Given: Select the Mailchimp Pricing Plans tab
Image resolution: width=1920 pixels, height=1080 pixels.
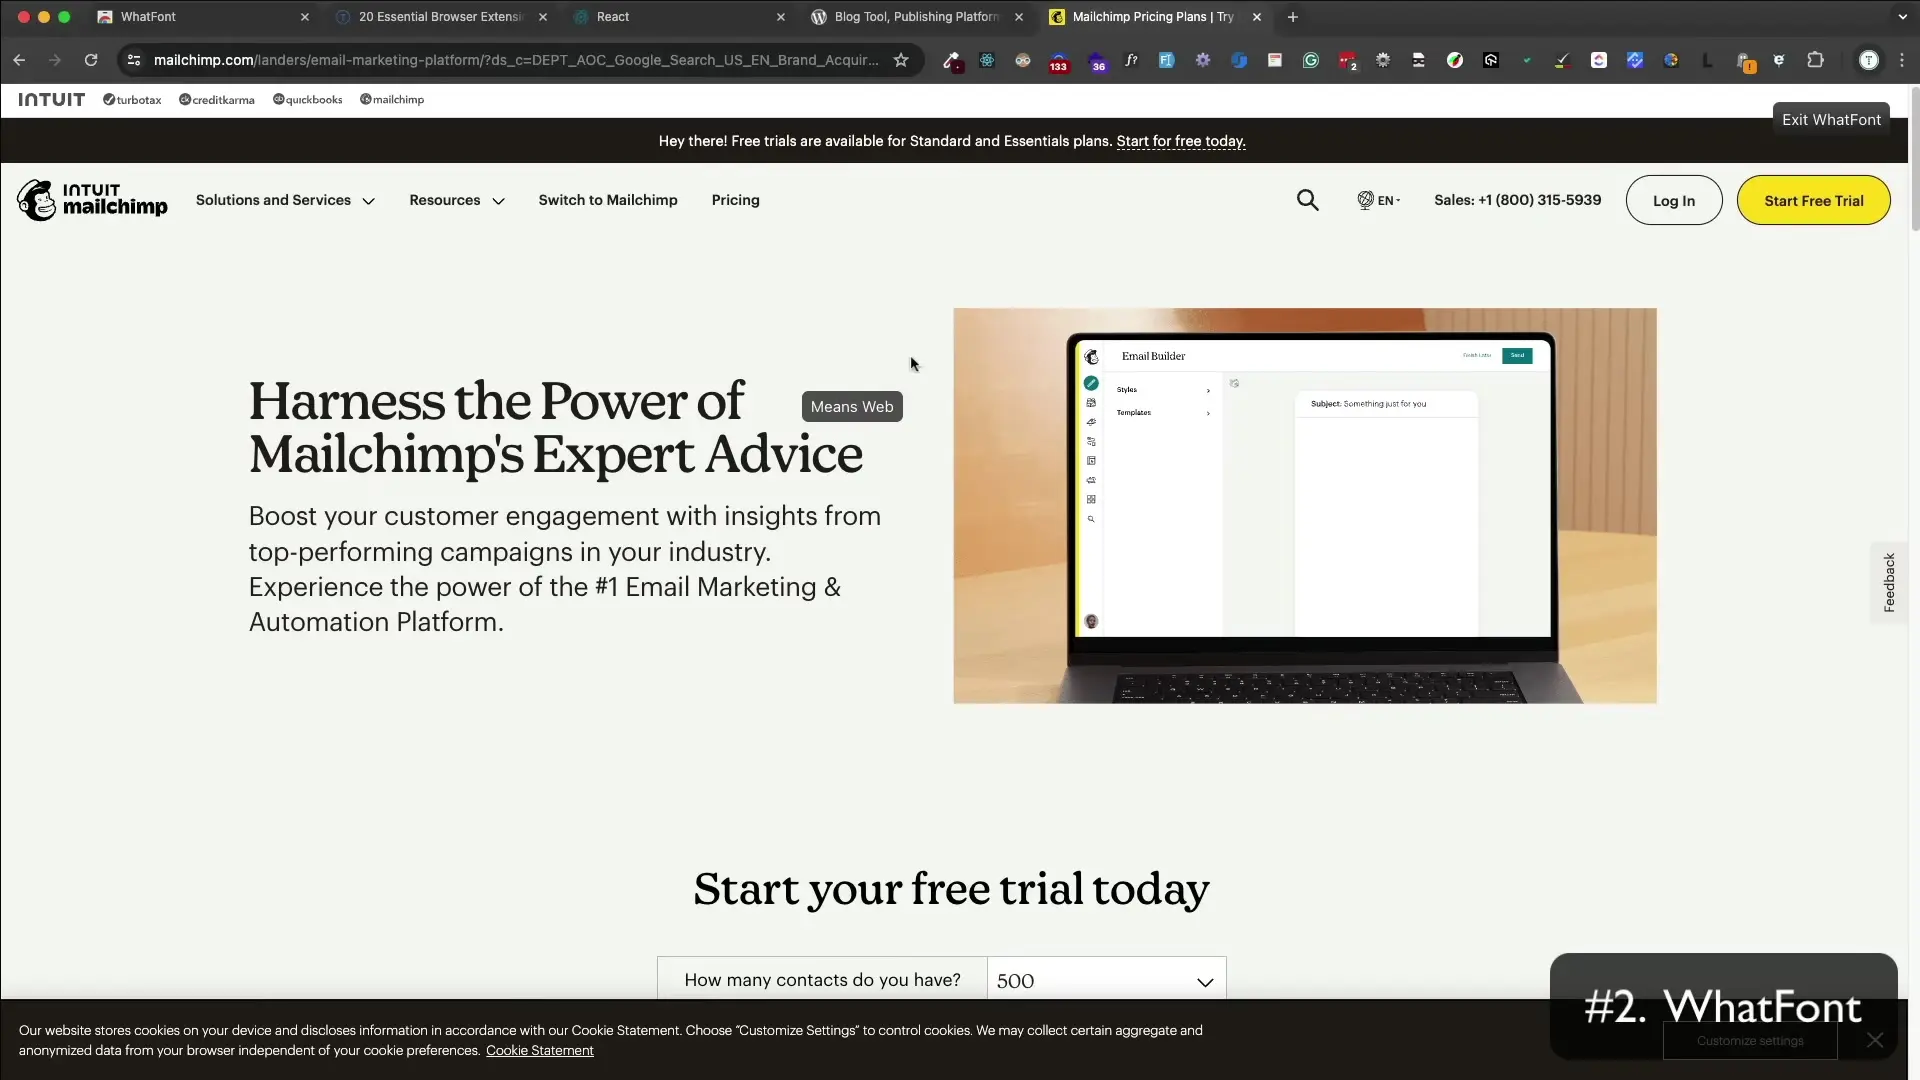Looking at the screenshot, I should tap(1155, 17).
